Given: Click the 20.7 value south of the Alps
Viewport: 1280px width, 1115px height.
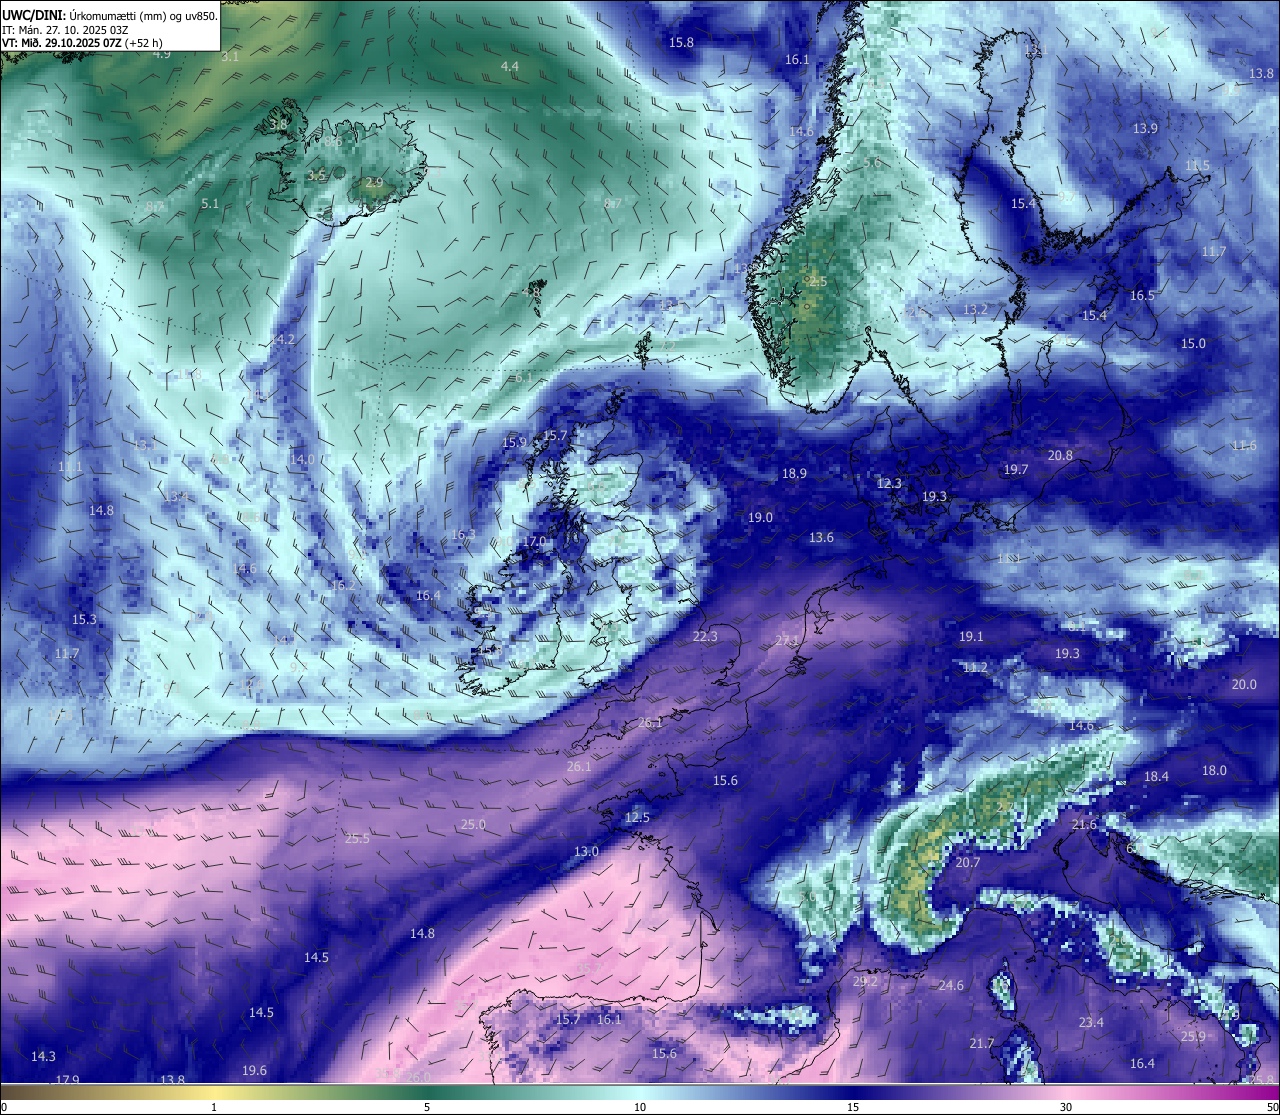Looking at the screenshot, I should (x=968, y=862).
